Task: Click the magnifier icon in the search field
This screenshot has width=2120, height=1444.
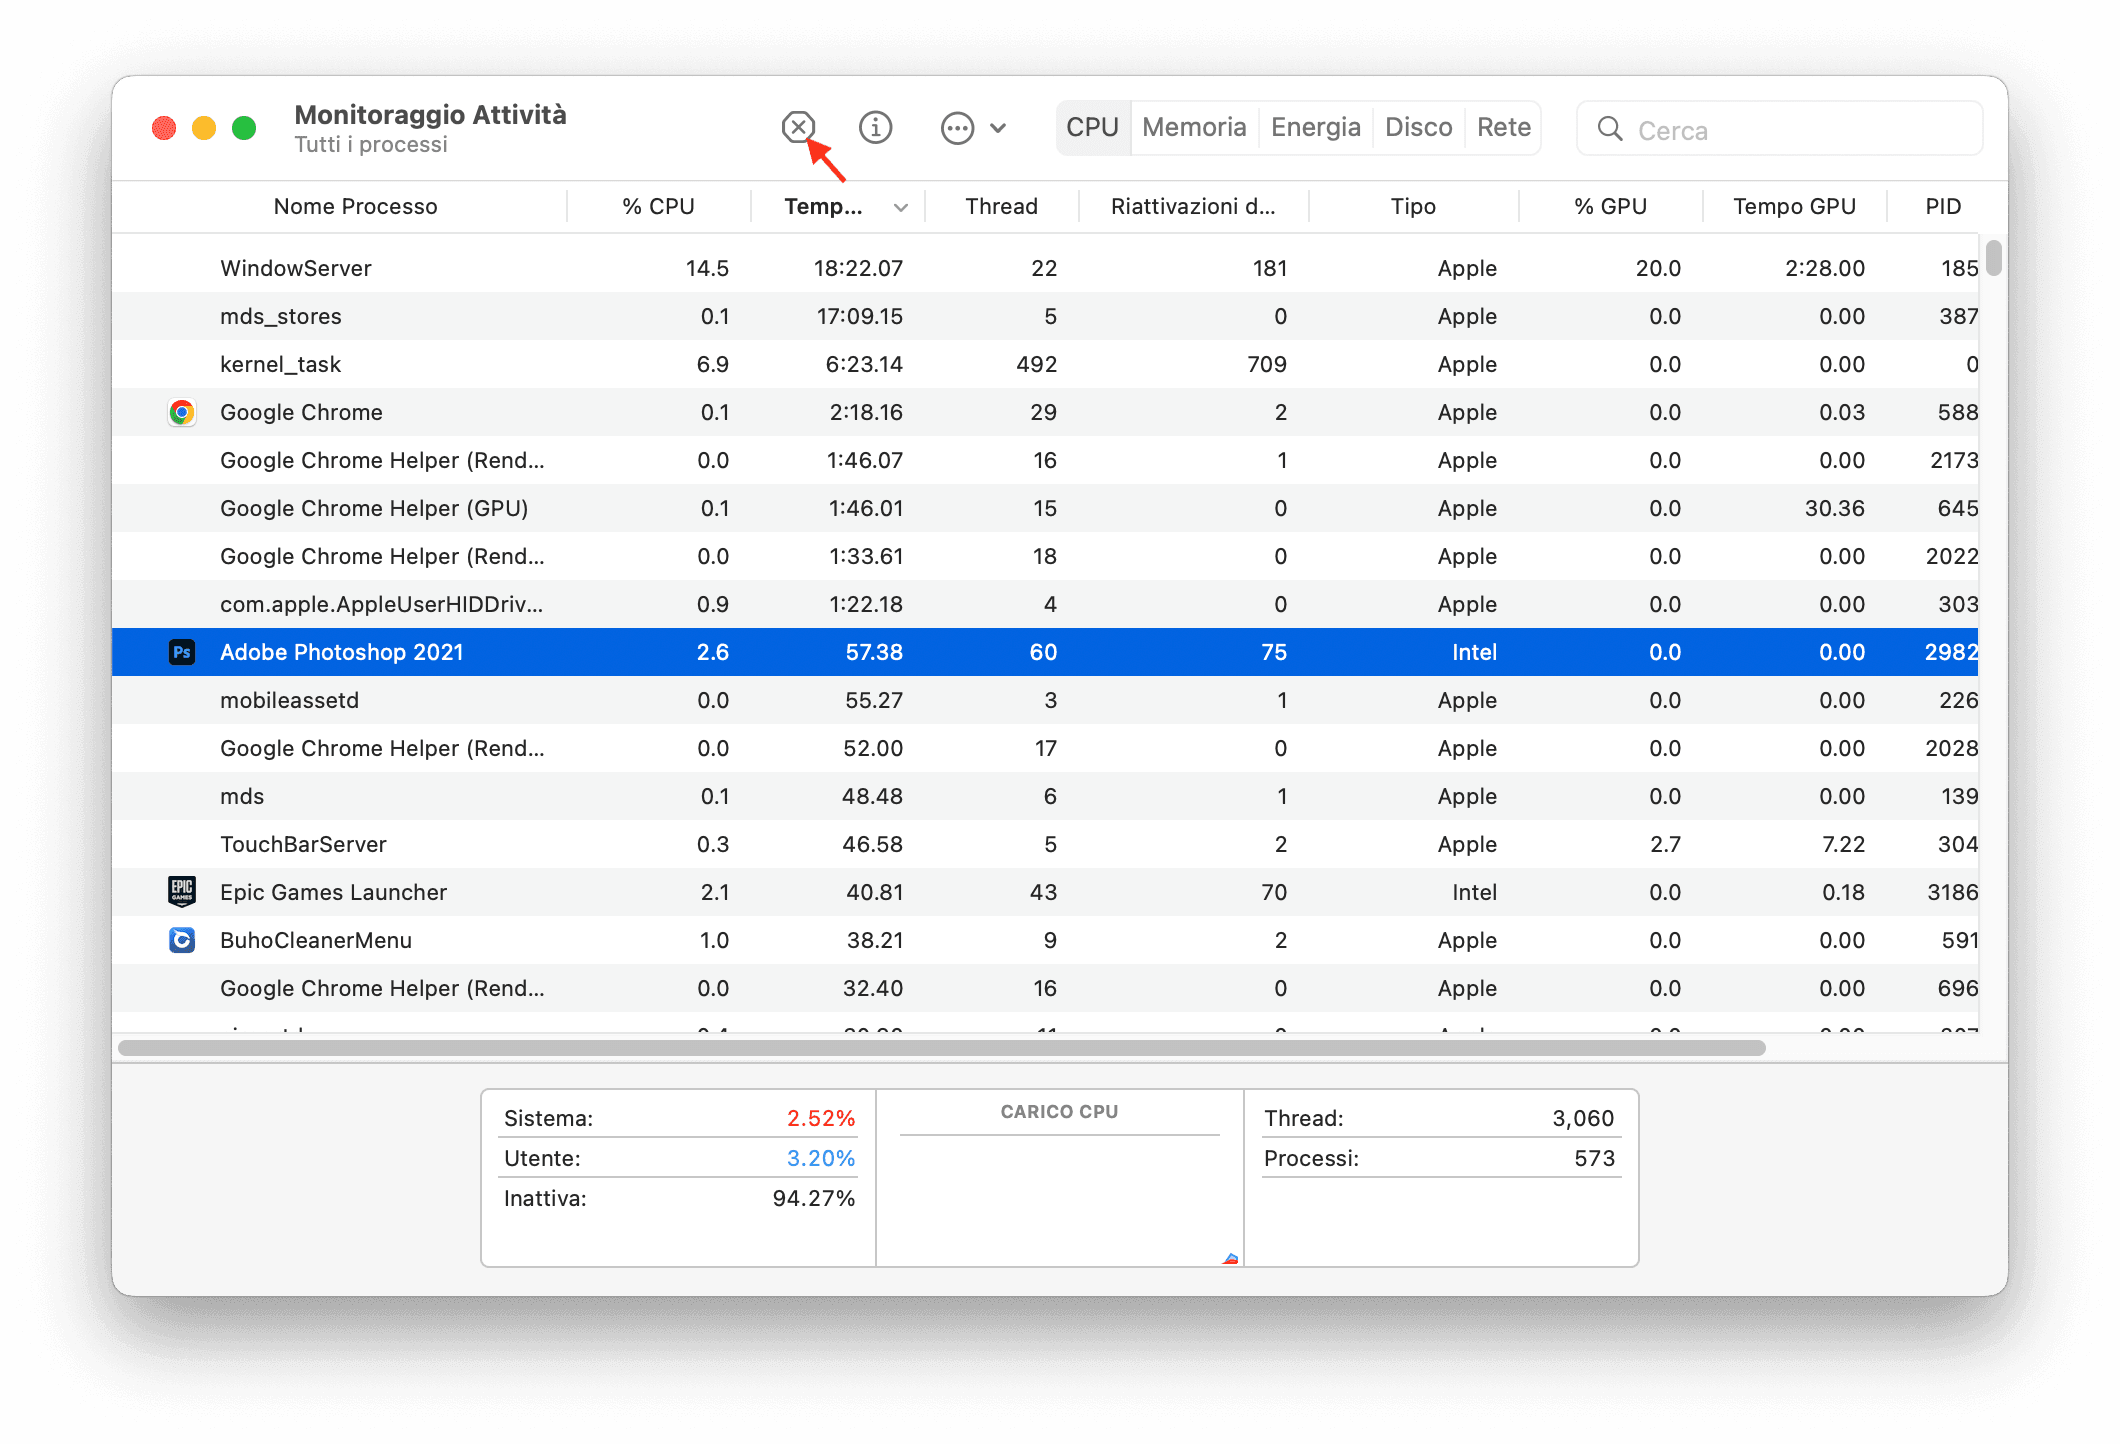Action: click(1609, 129)
